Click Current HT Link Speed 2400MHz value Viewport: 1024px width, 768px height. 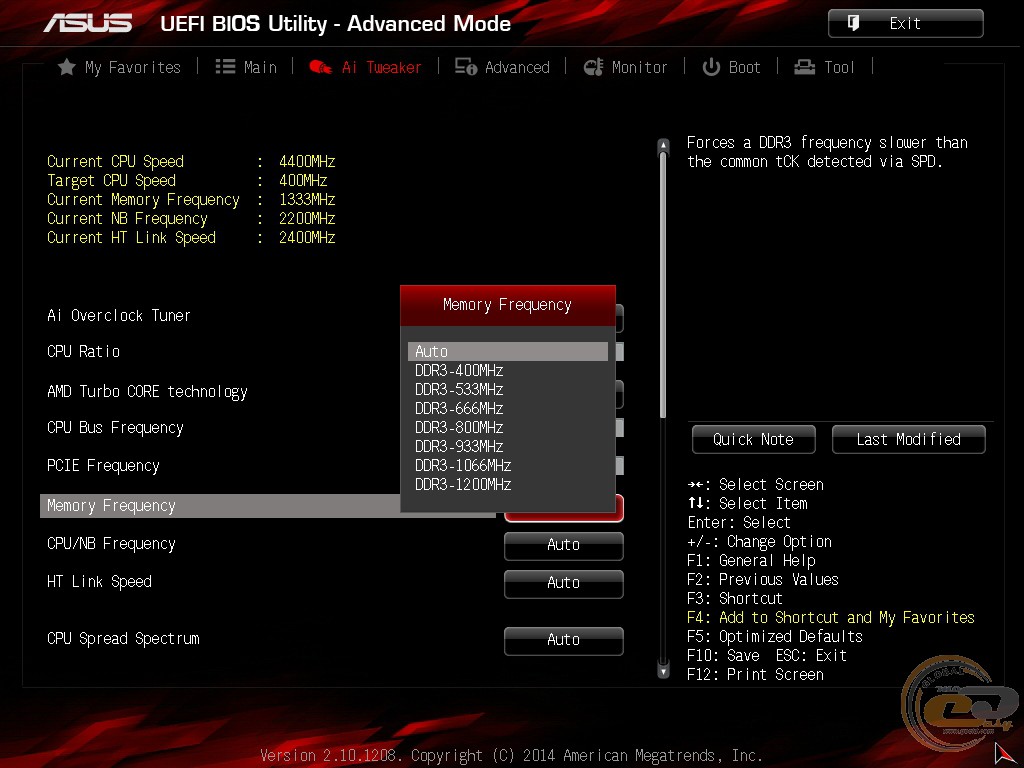[x=307, y=237]
